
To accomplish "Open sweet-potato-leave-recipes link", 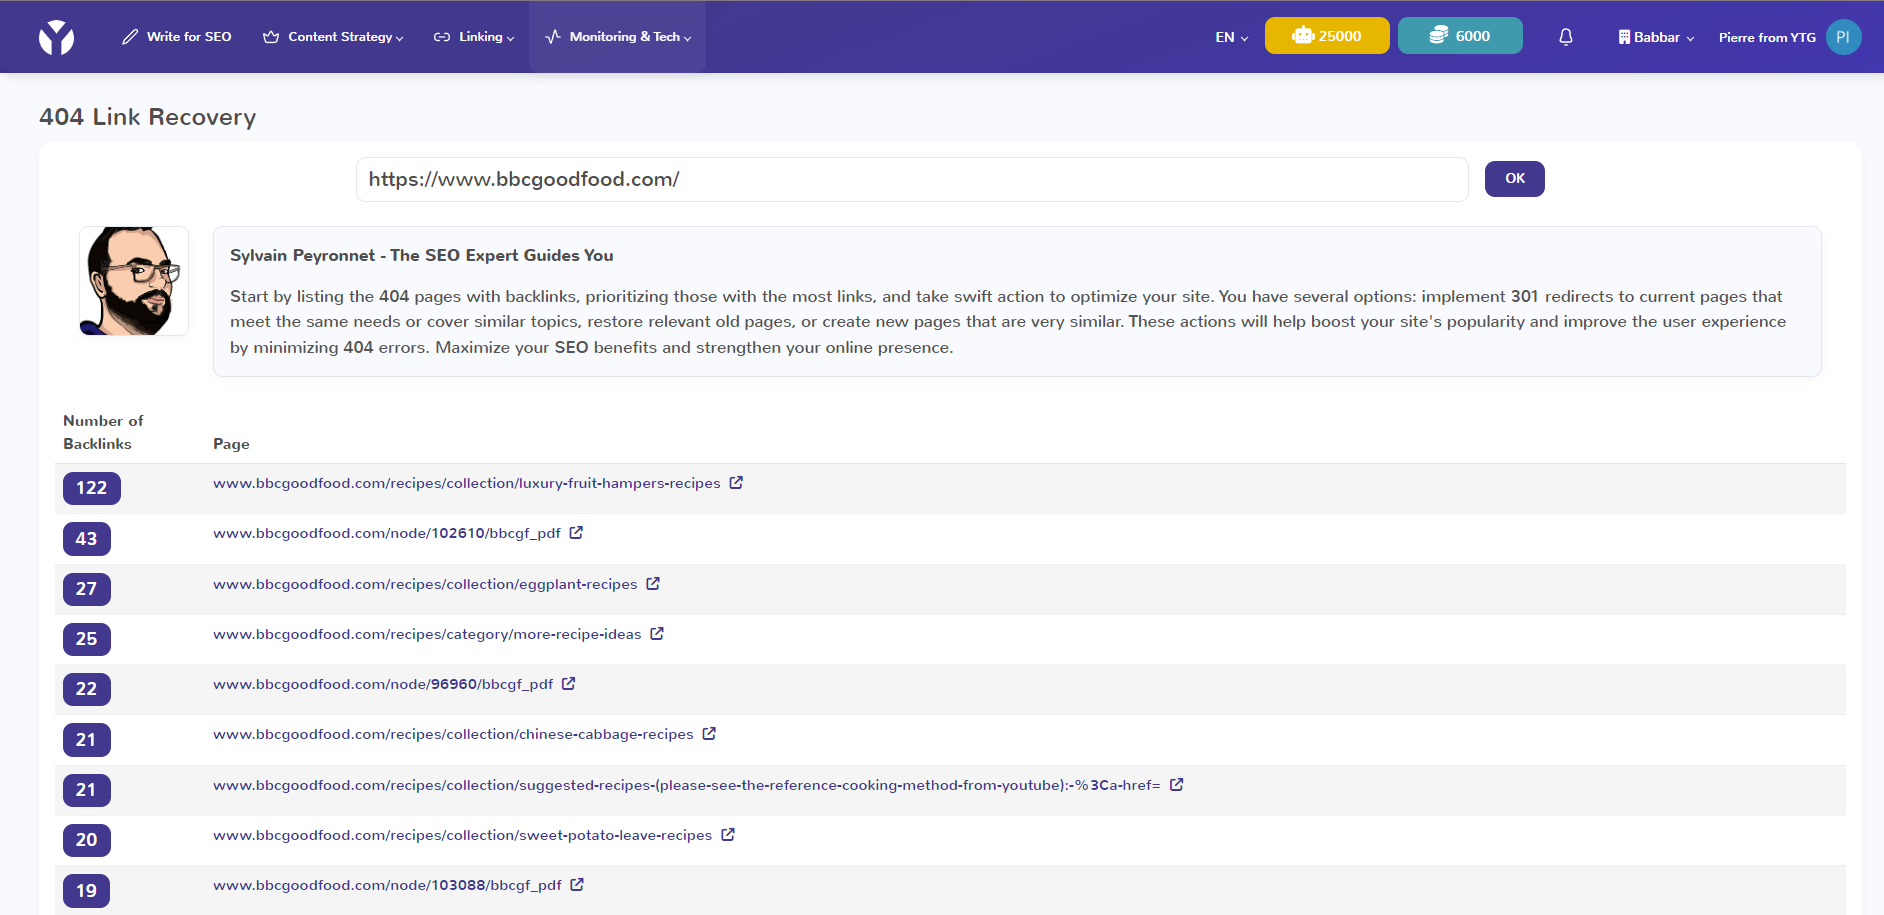I will [462, 835].
